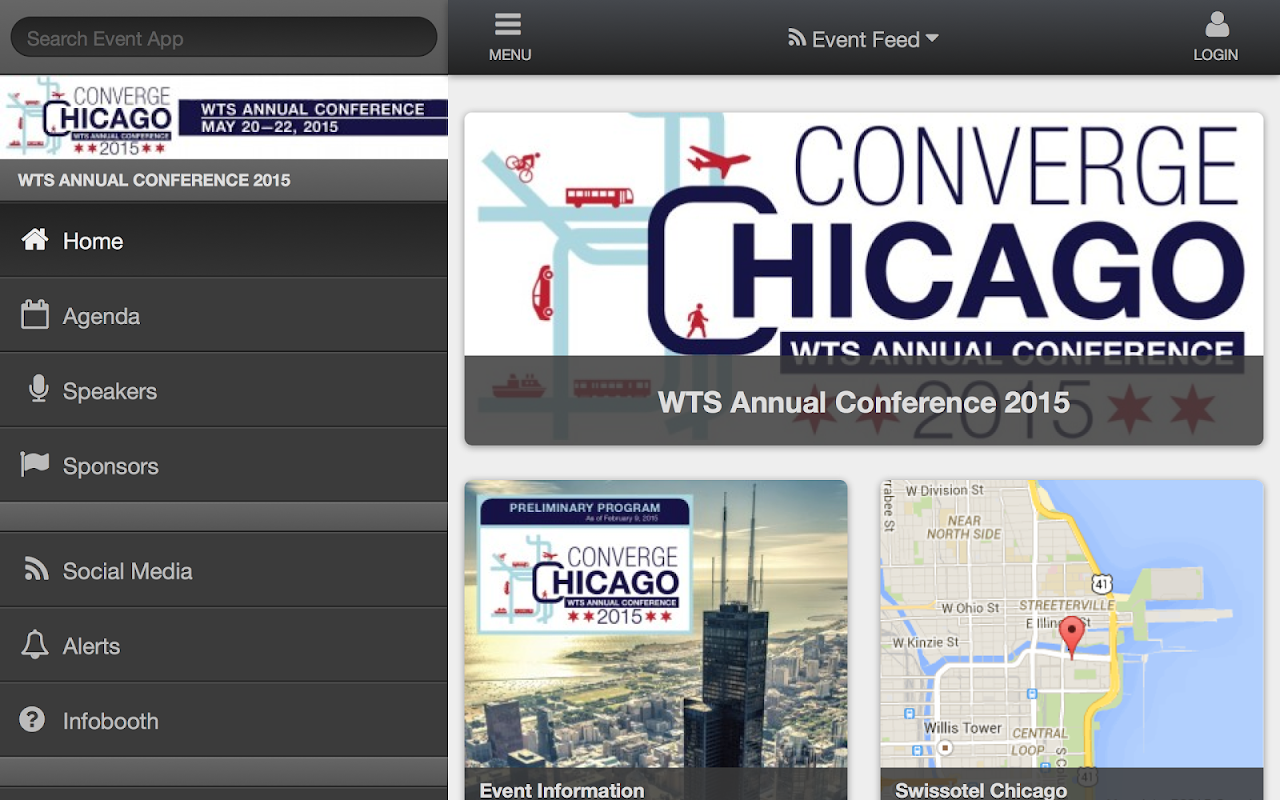
Task: Open the Agenda menu label
Action: [101, 316]
